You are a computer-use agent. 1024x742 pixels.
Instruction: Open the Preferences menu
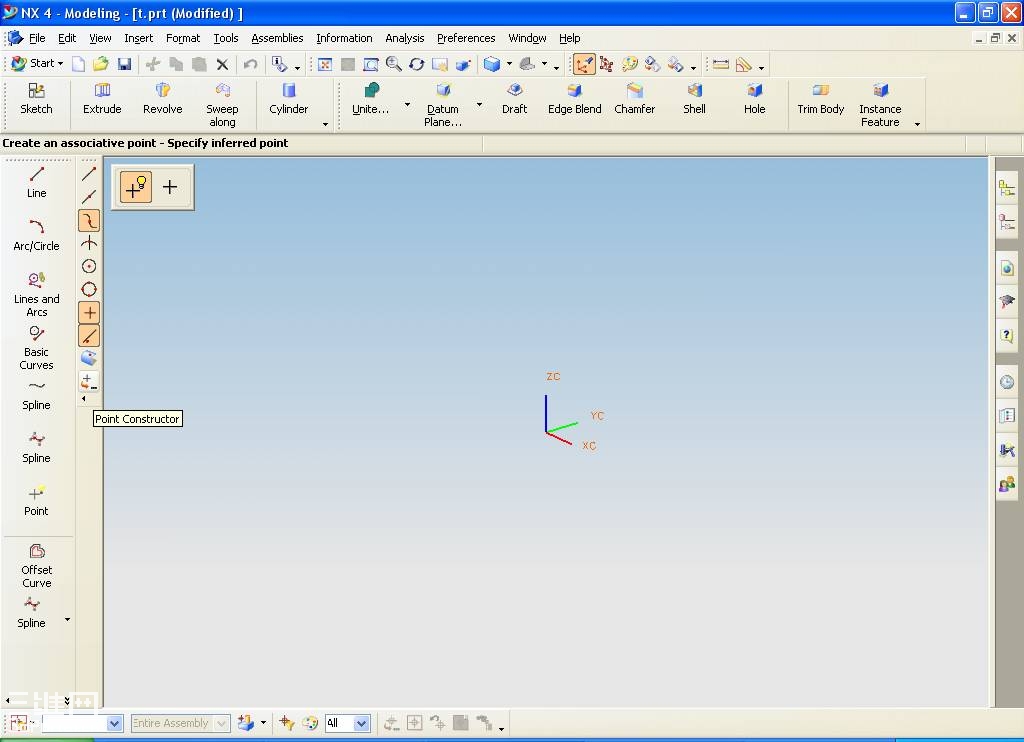466,39
